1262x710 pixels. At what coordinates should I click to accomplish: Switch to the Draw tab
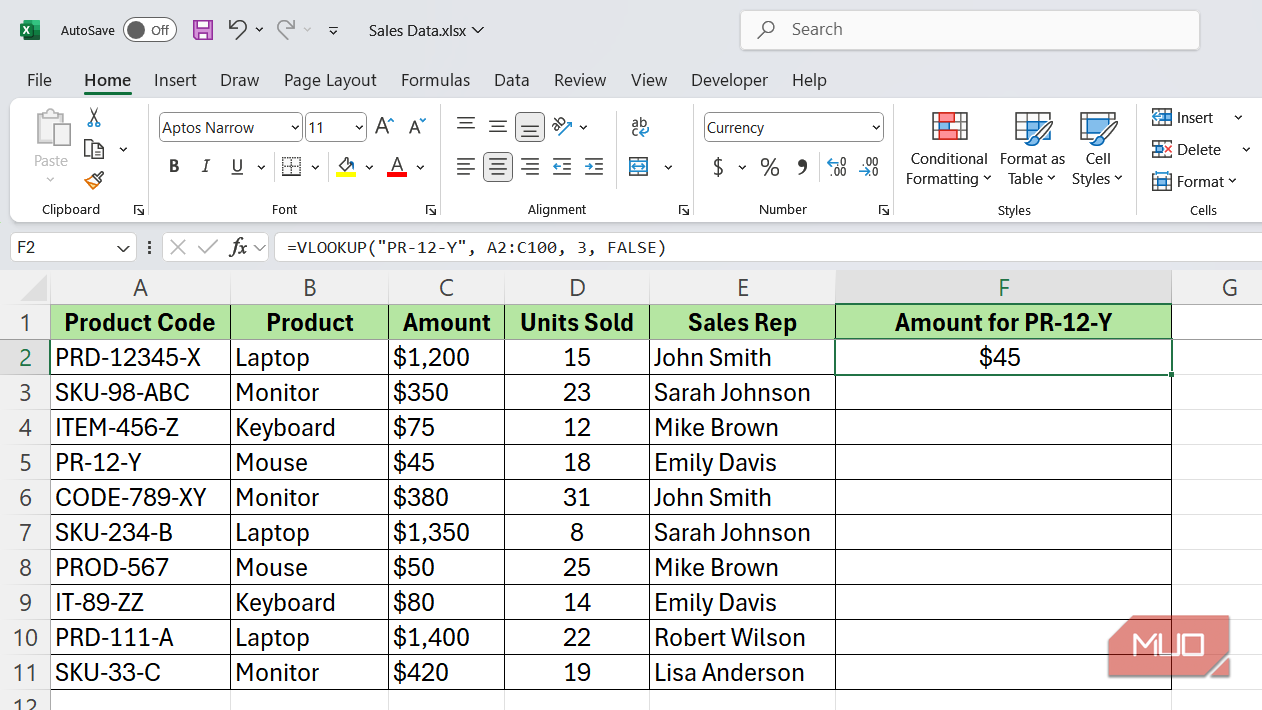pyautogui.click(x=239, y=80)
